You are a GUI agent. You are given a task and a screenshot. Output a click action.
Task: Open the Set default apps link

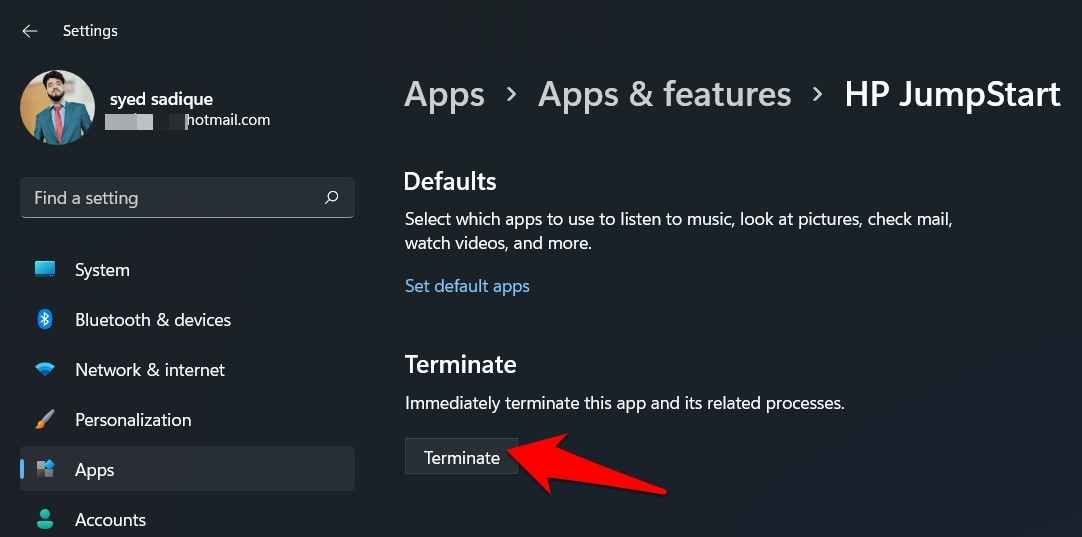tap(467, 286)
